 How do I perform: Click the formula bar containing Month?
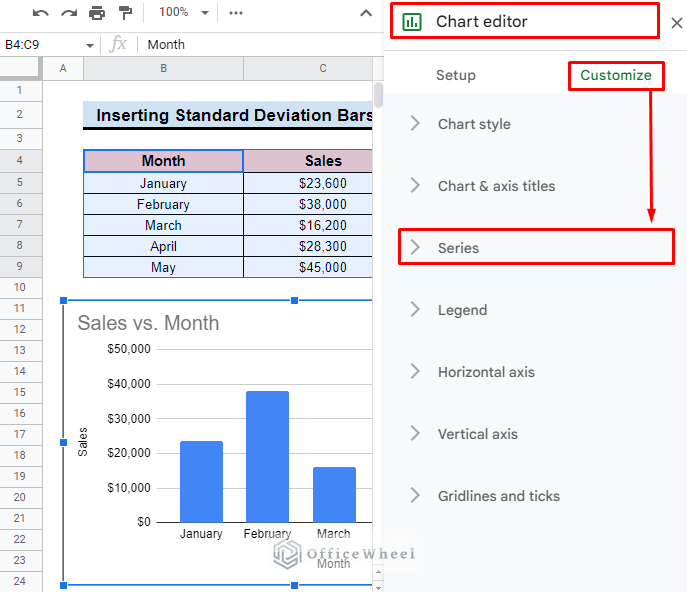tap(261, 45)
